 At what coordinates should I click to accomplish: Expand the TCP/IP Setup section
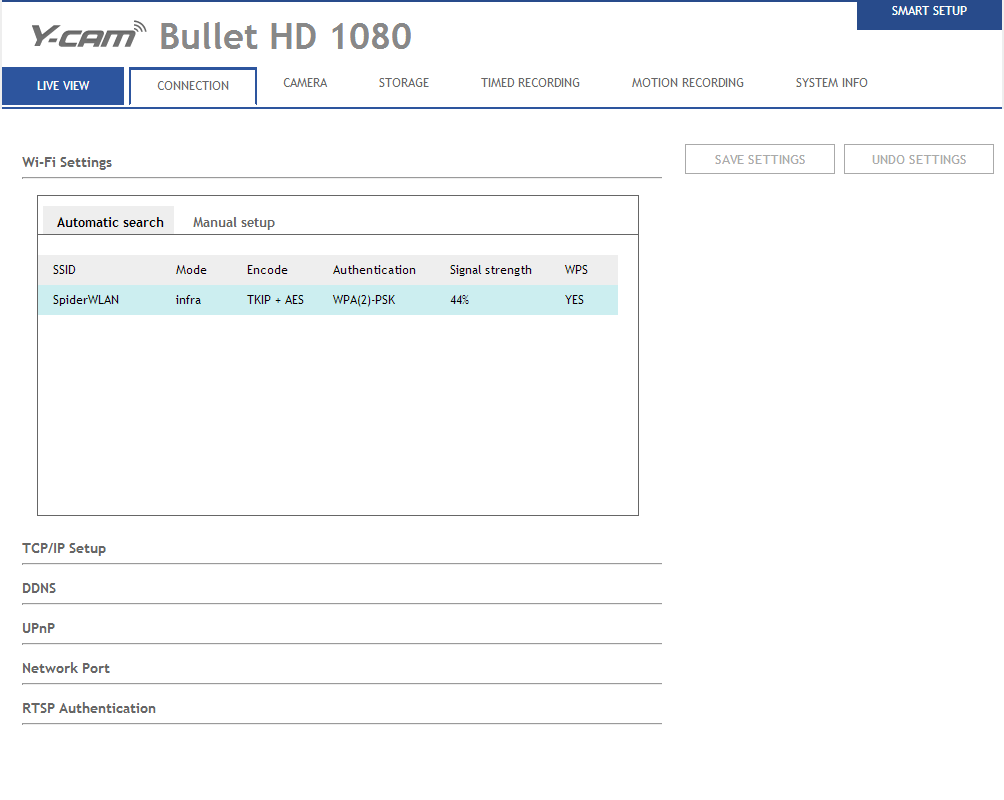64,548
